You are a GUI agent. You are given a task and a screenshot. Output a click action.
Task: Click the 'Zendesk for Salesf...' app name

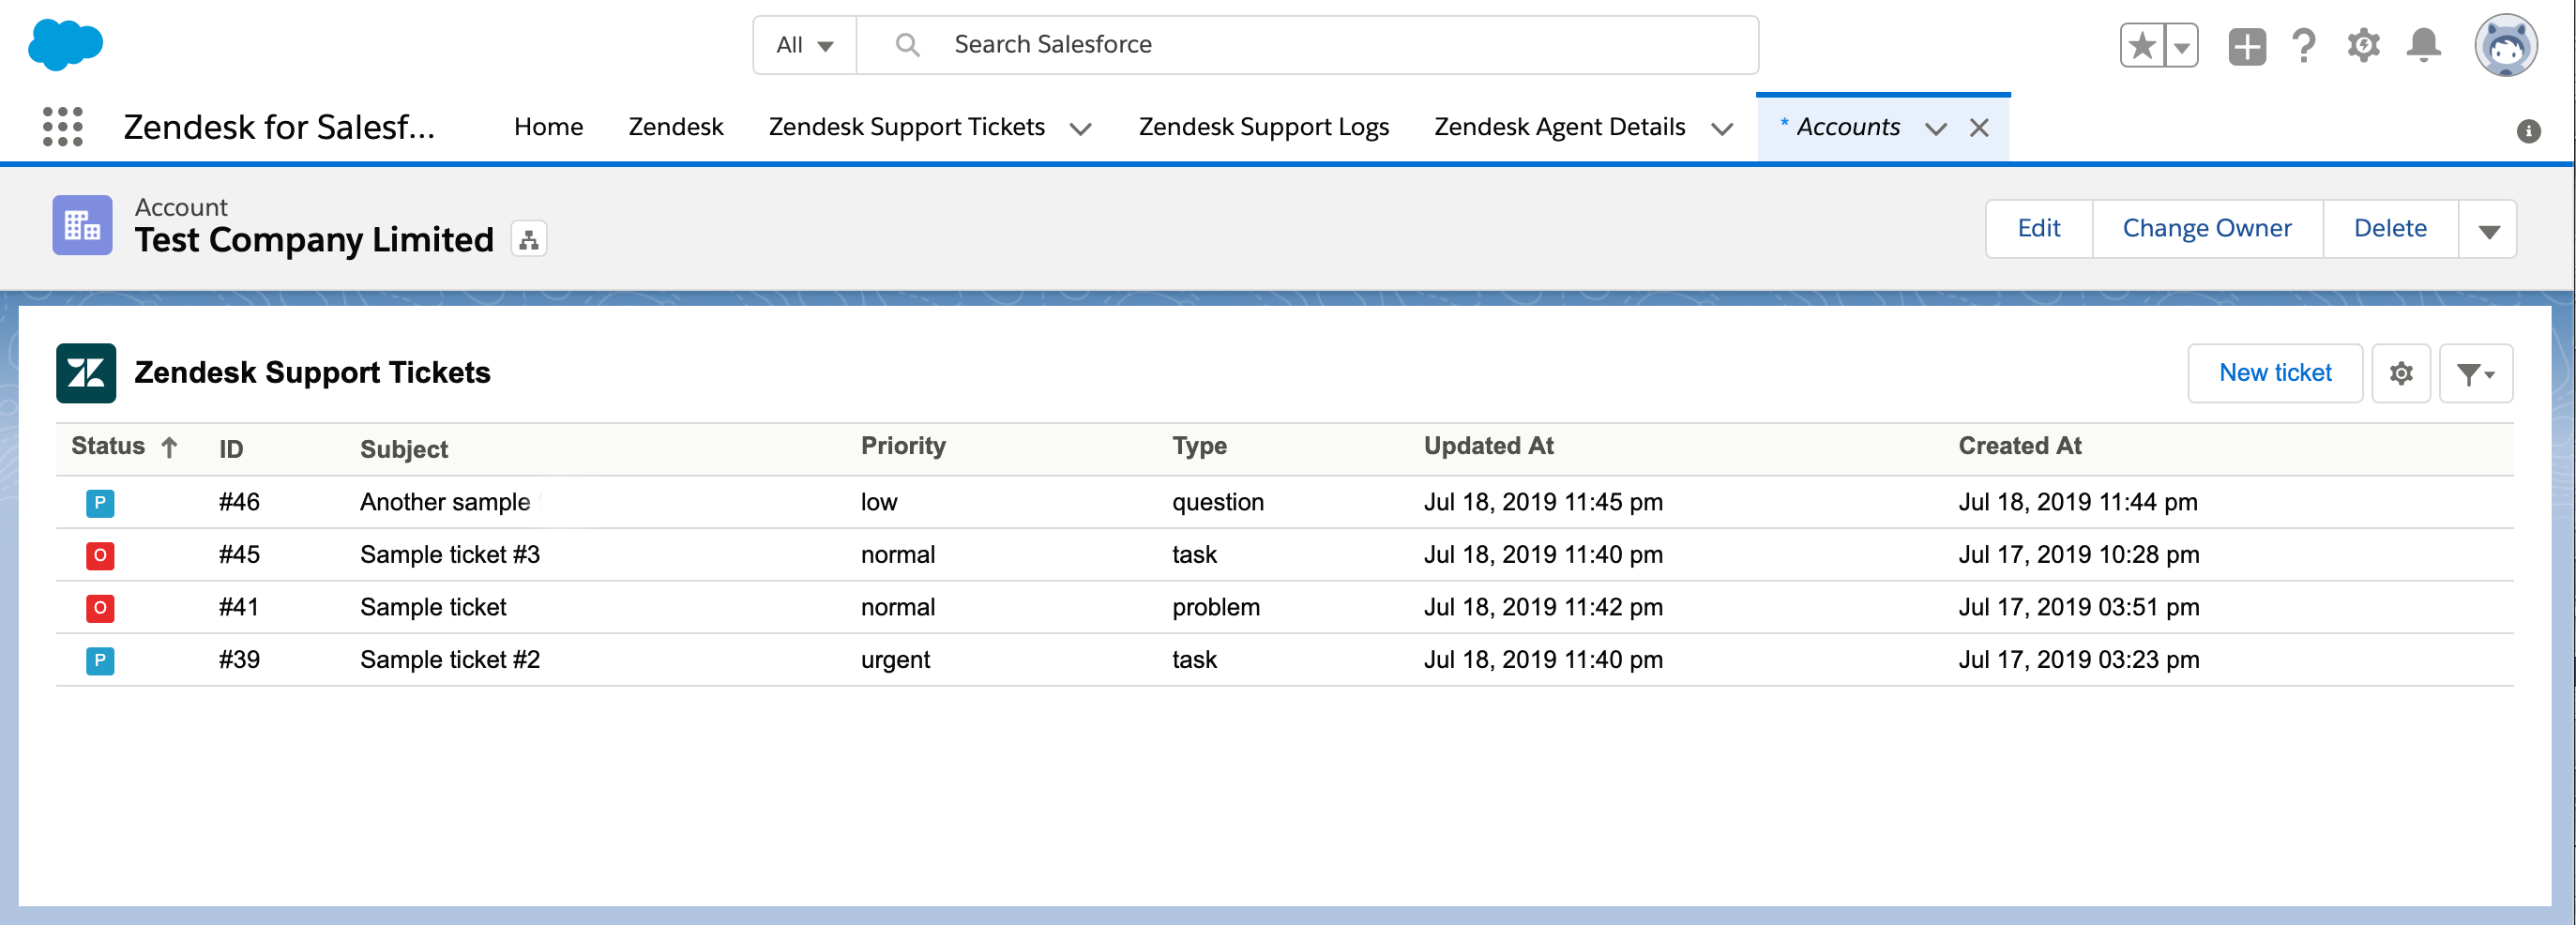[279, 127]
